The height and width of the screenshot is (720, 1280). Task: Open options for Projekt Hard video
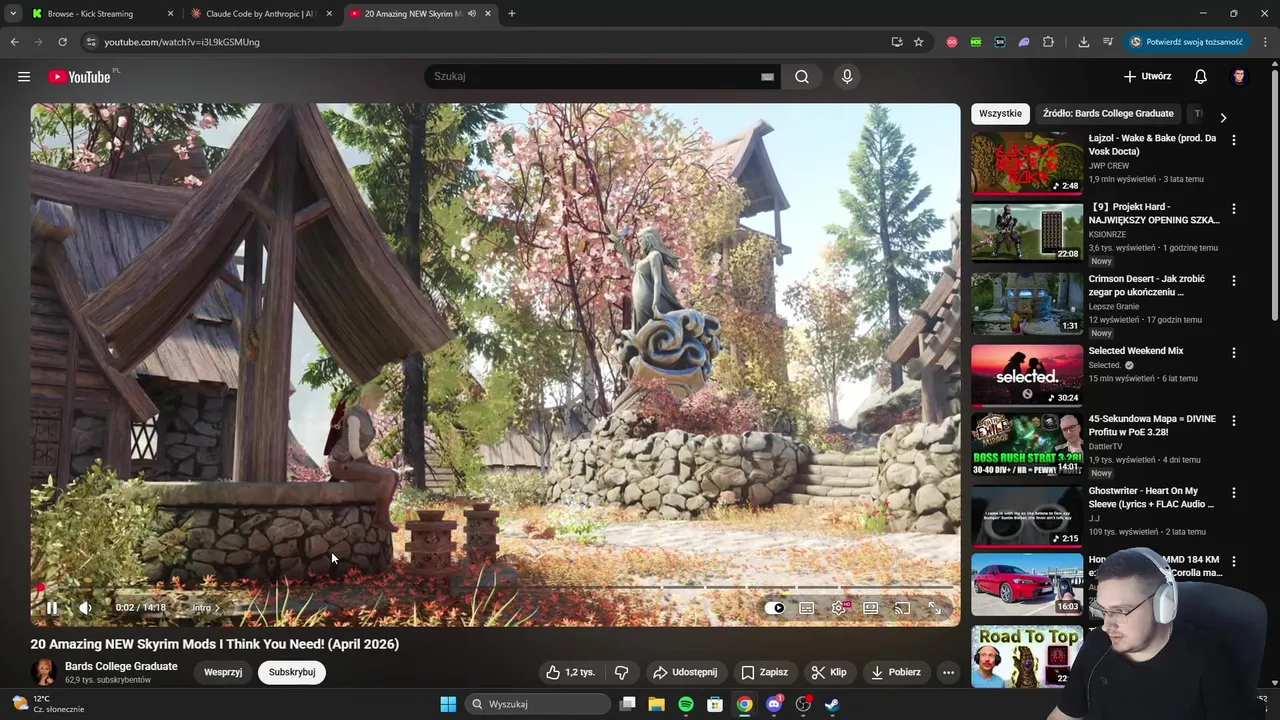click(1233, 209)
